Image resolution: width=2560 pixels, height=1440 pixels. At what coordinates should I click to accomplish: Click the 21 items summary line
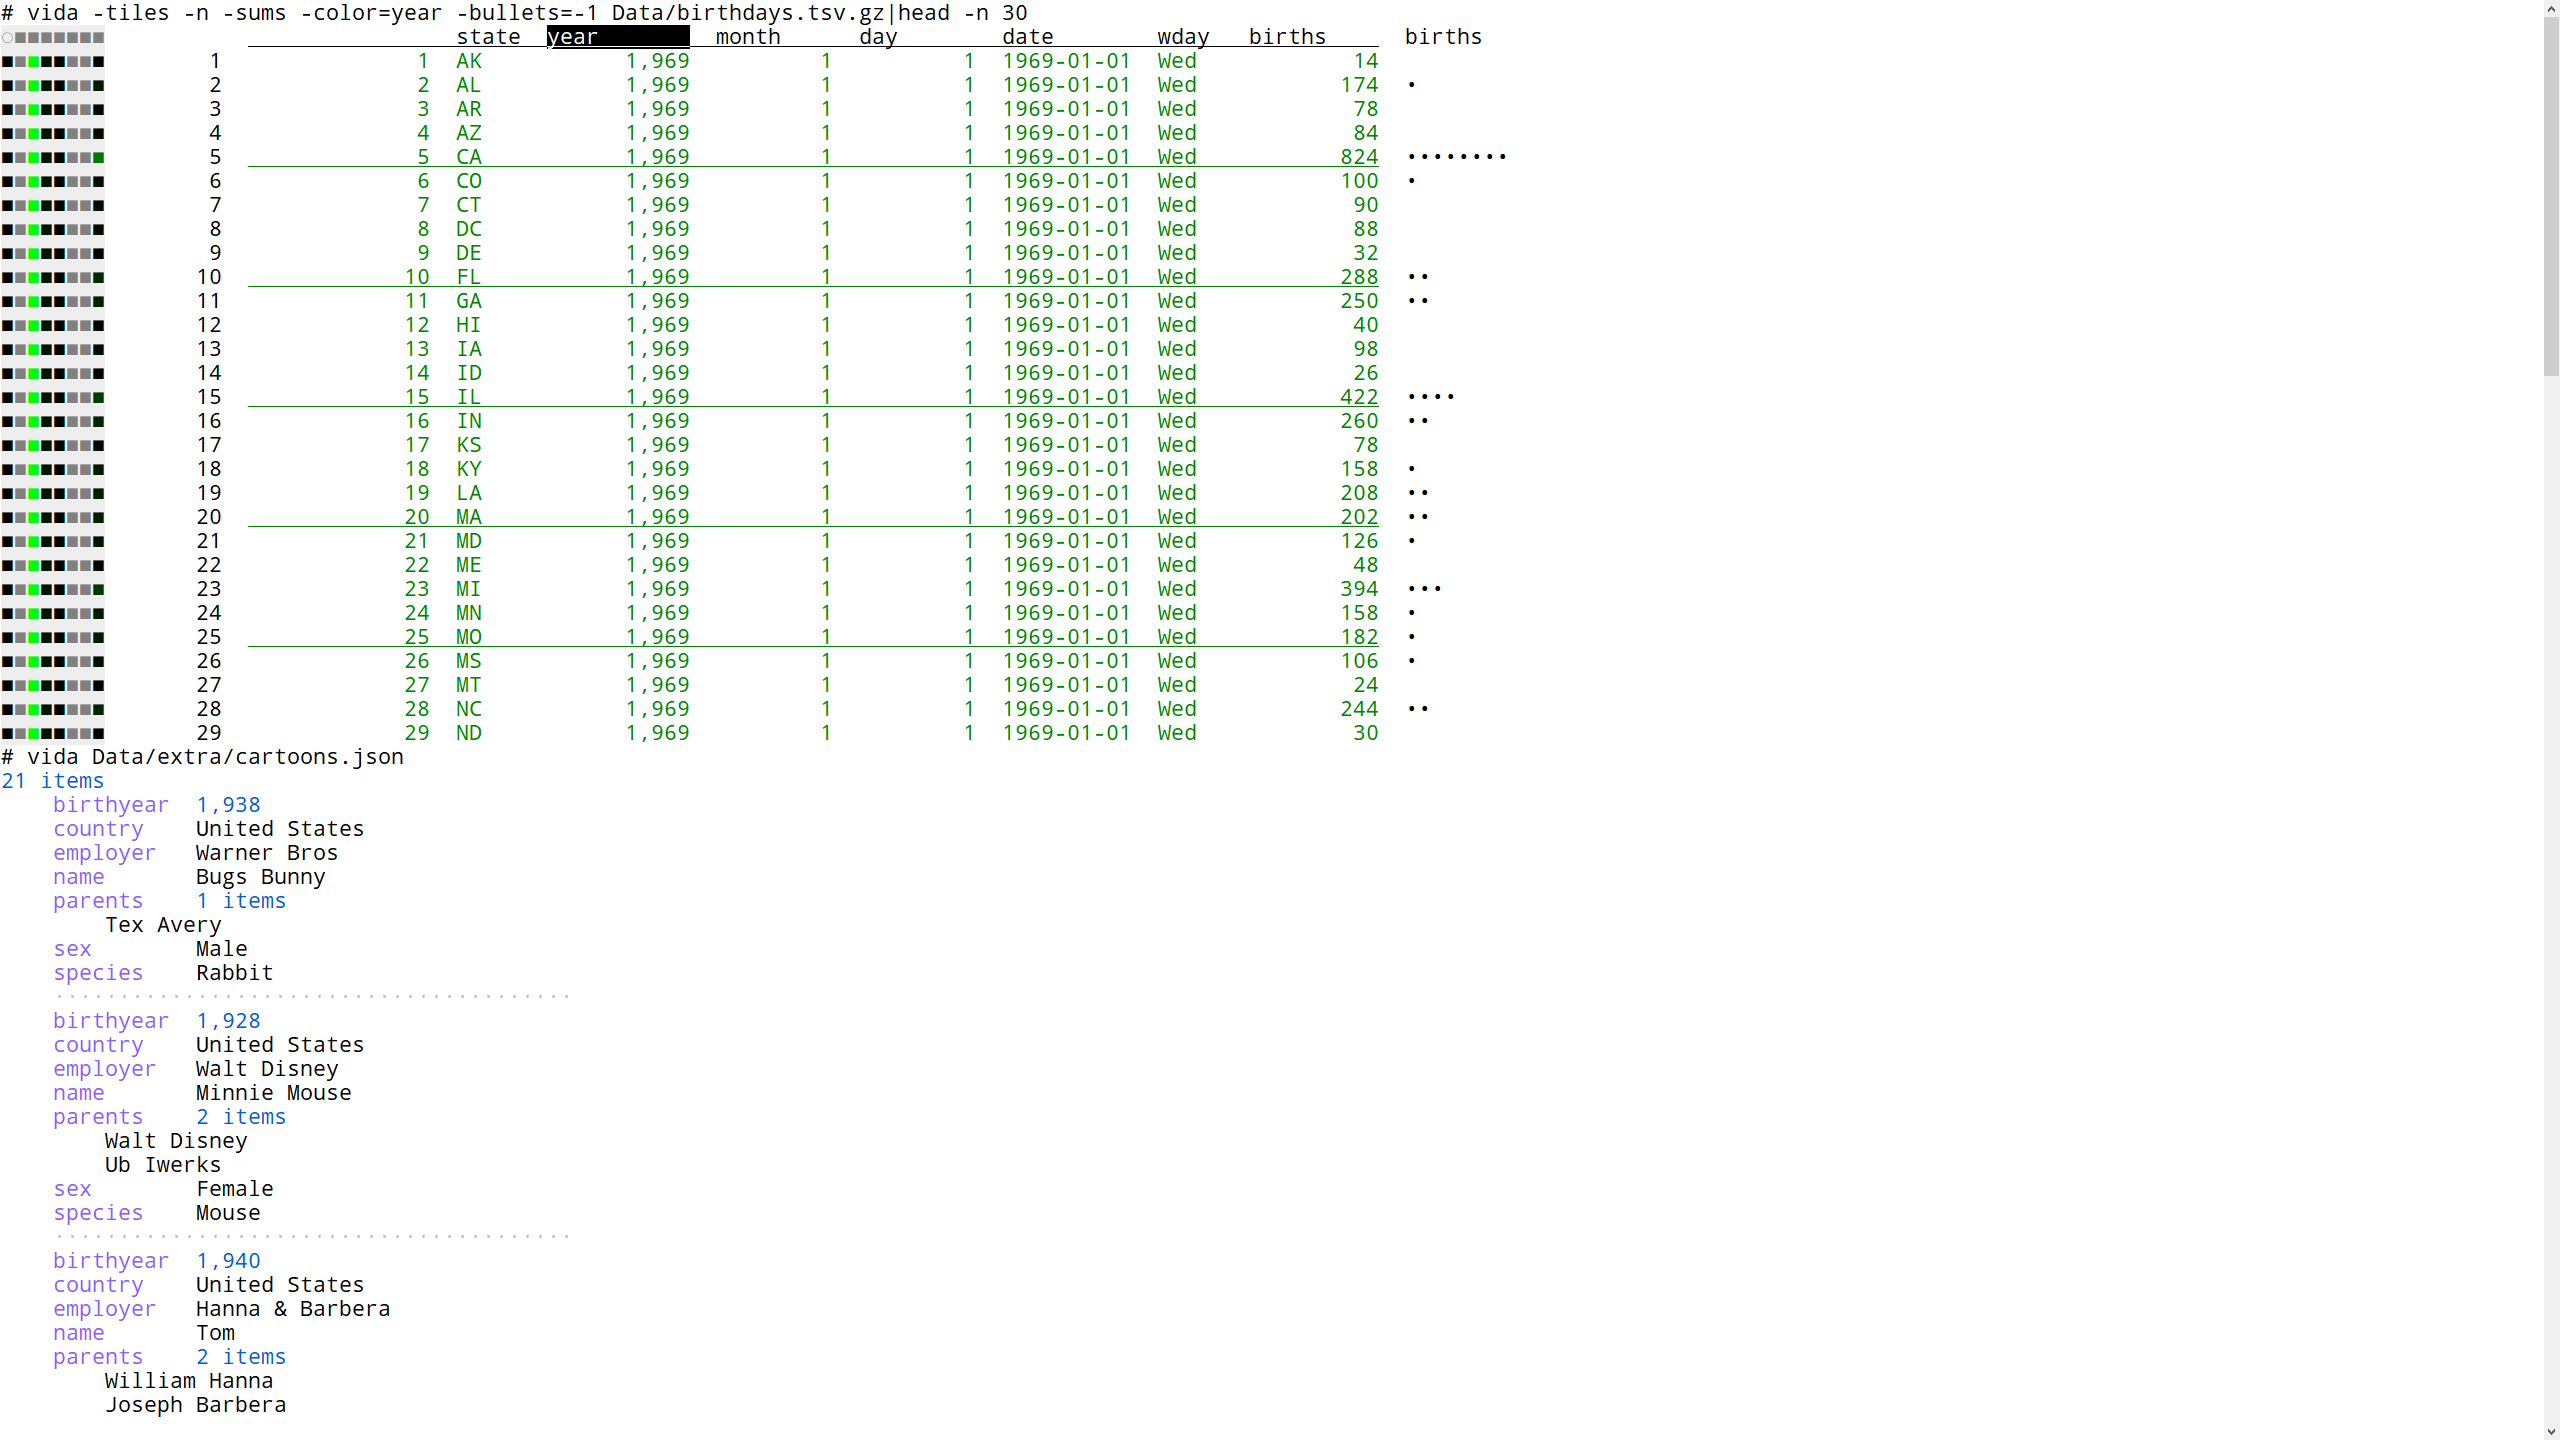(x=53, y=781)
